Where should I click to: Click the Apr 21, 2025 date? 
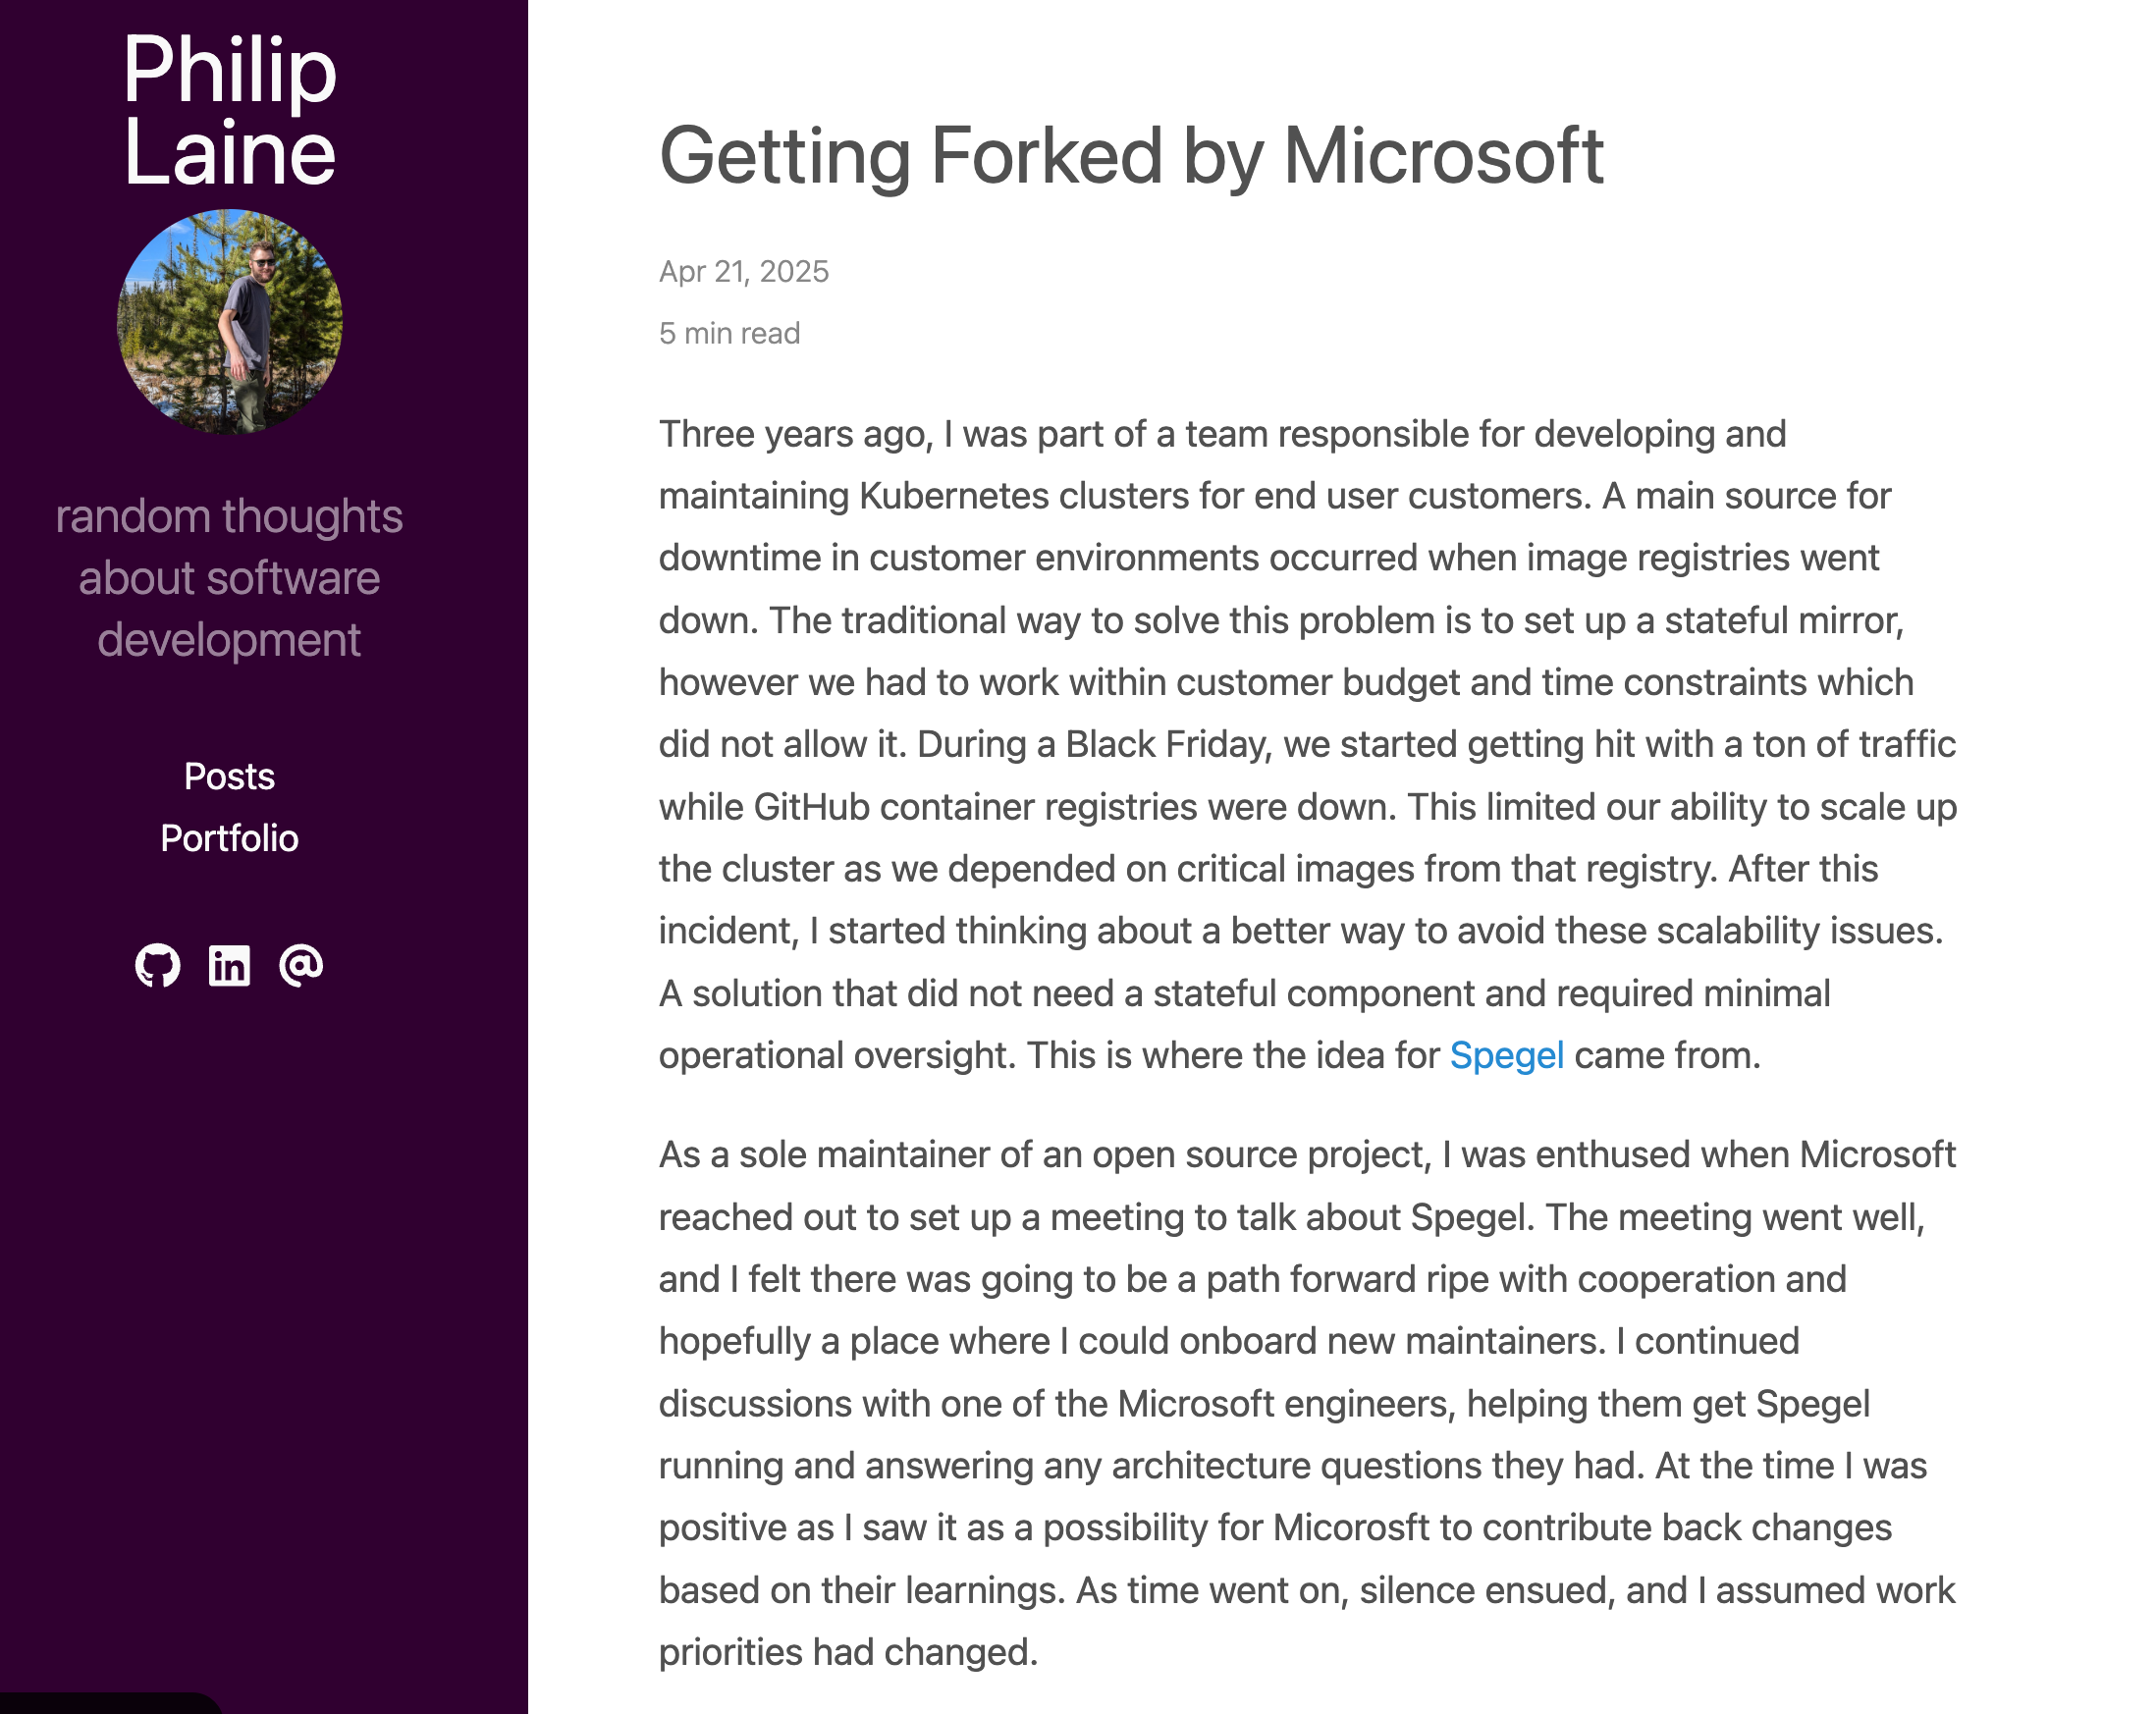744,272
